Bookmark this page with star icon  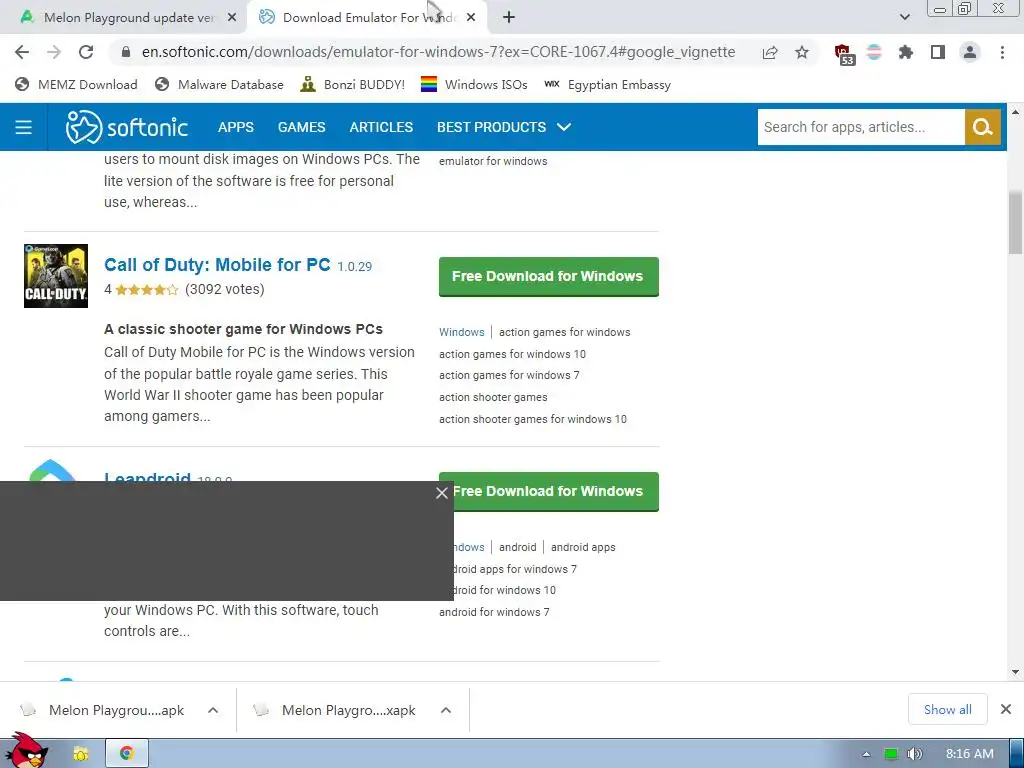(802, 52)
